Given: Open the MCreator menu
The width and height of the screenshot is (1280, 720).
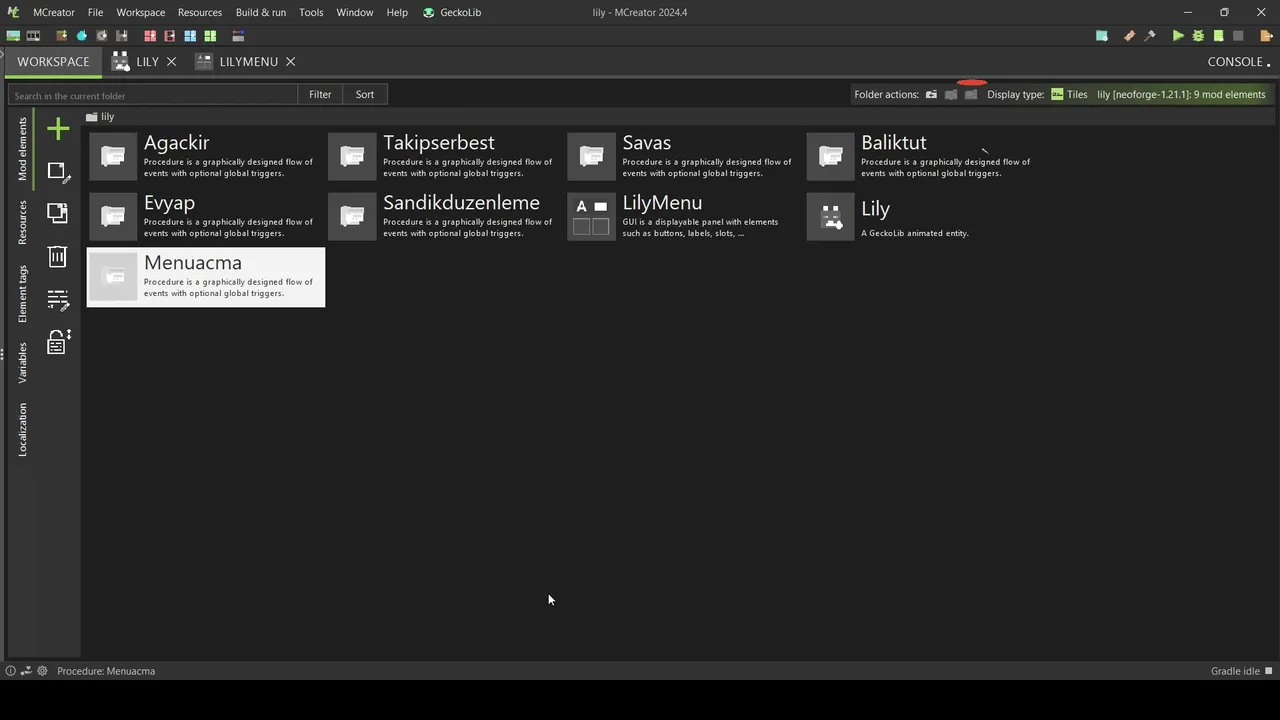Looking at the screenshot, I should pos(54,12).
